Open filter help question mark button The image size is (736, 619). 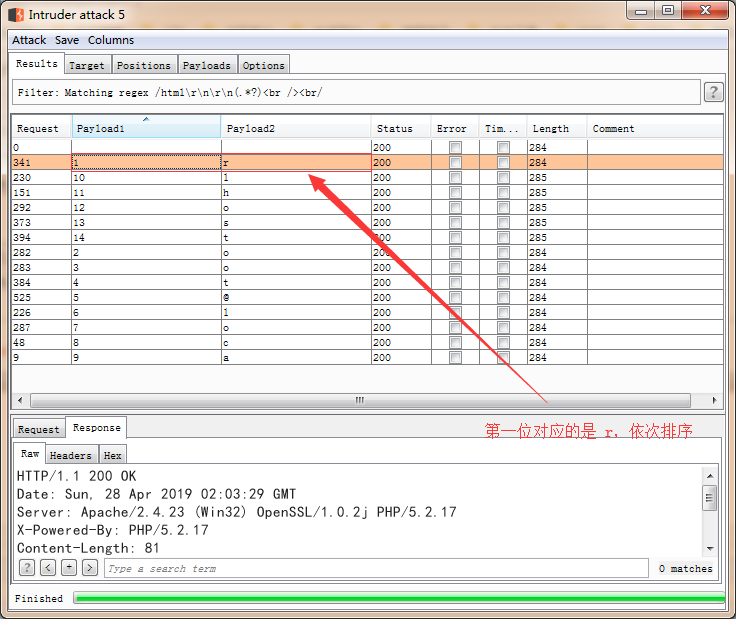[713, 92]
